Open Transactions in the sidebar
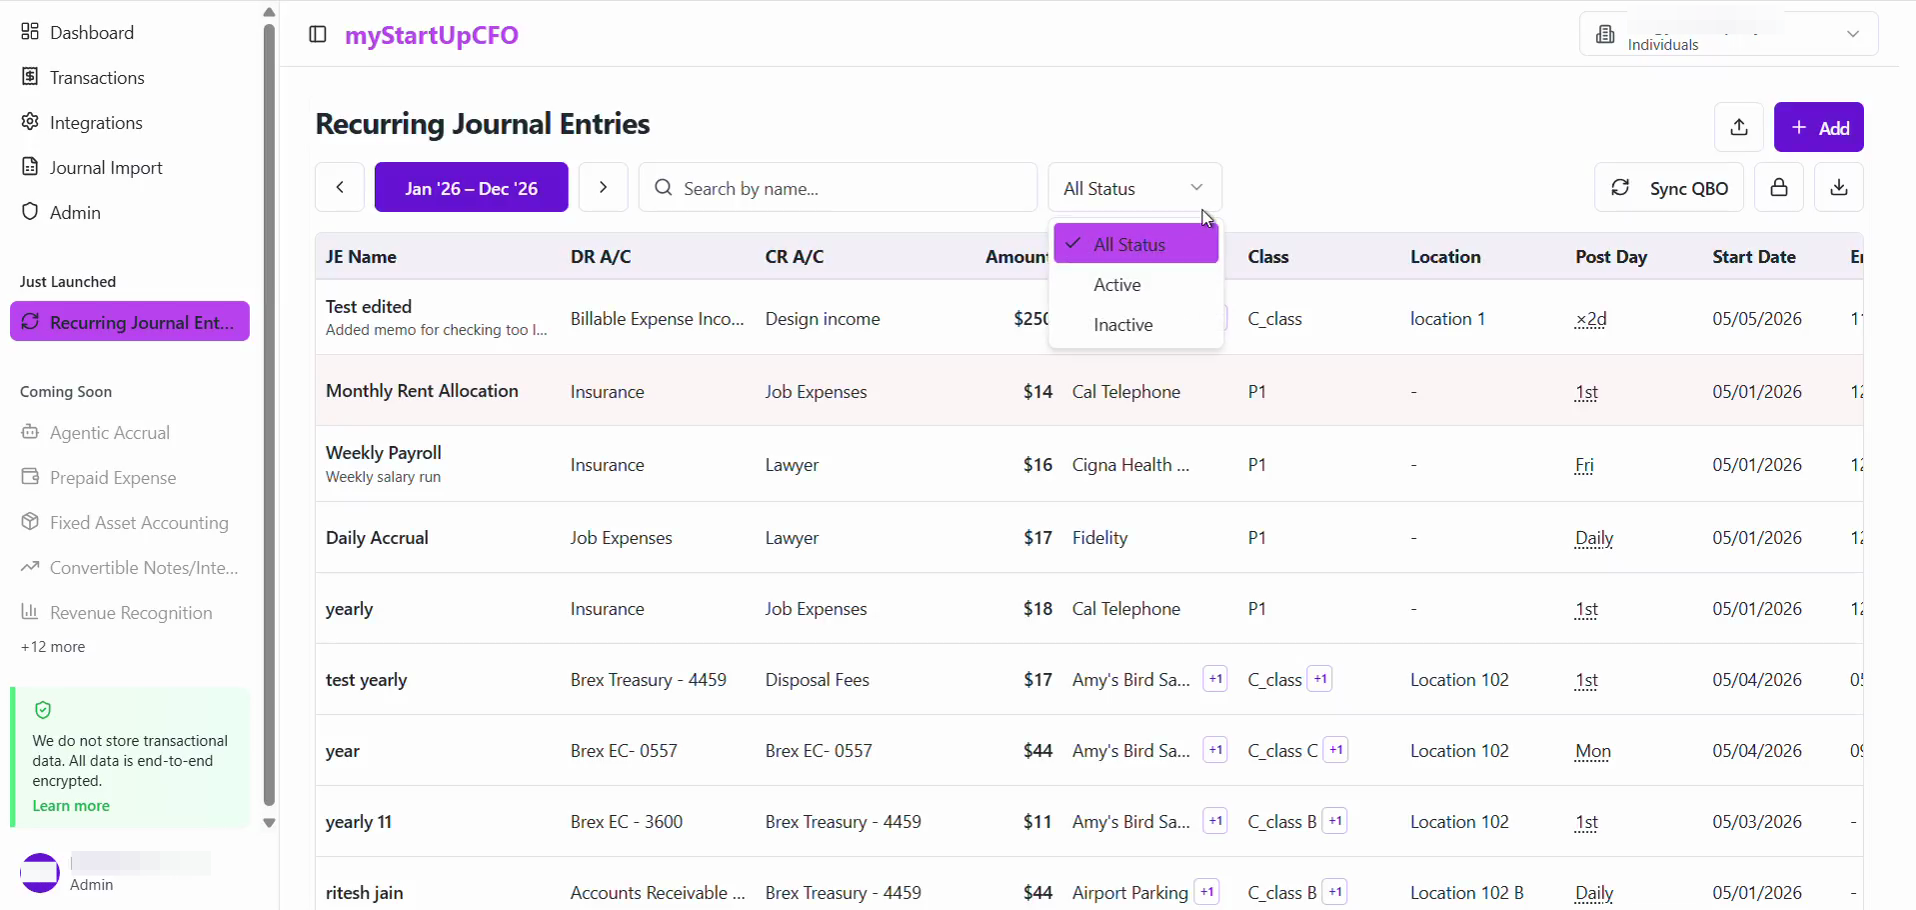This screenshot has width=1916, height=910. pyautogui.click(x=97, y=78)
